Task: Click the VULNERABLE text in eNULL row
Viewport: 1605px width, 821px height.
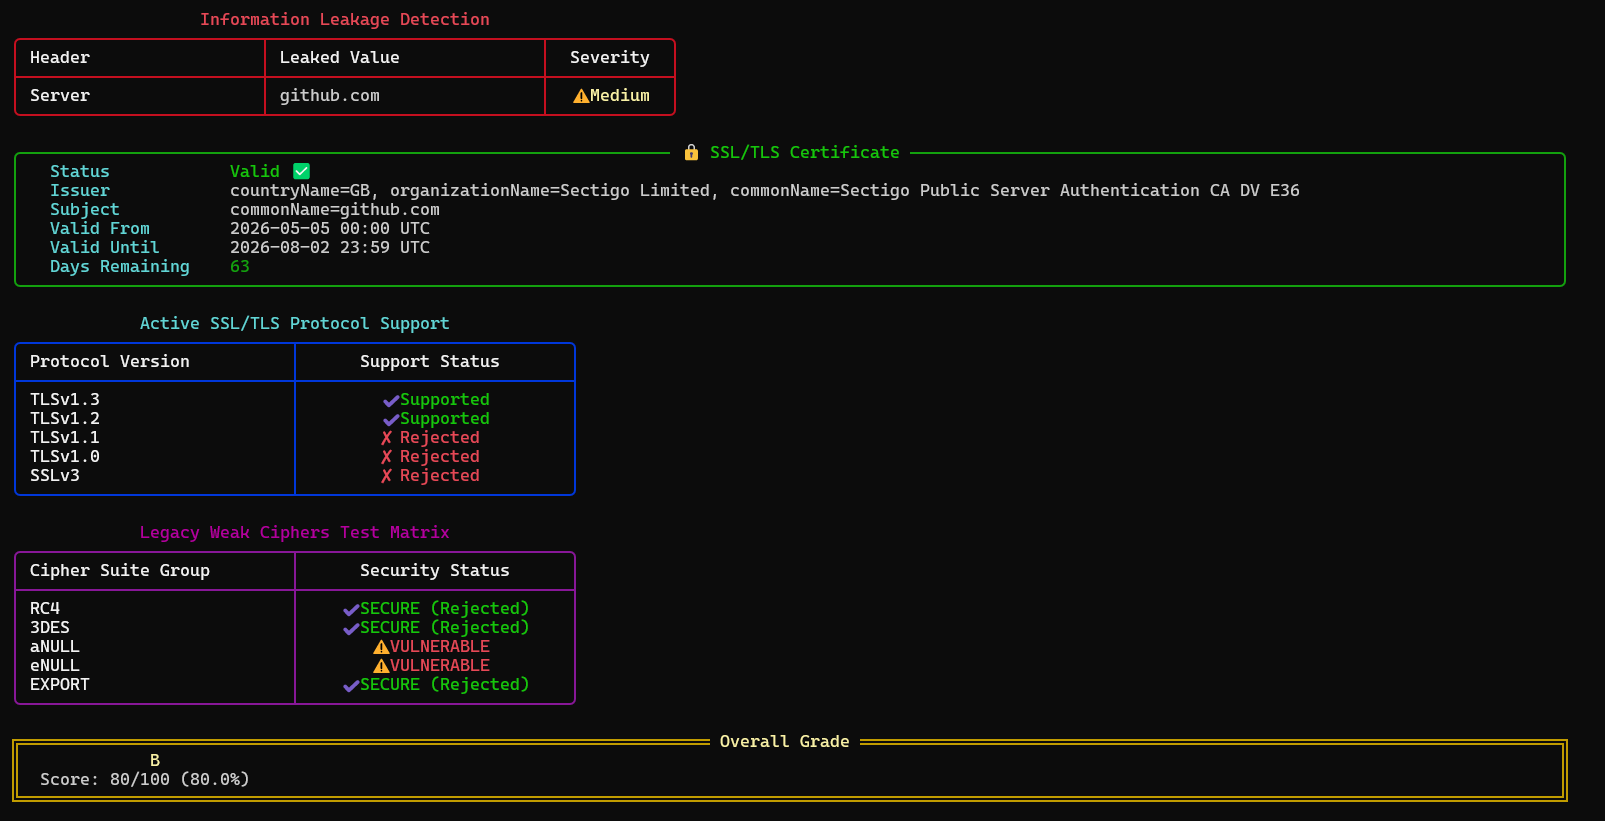Action: coord(440,665)
